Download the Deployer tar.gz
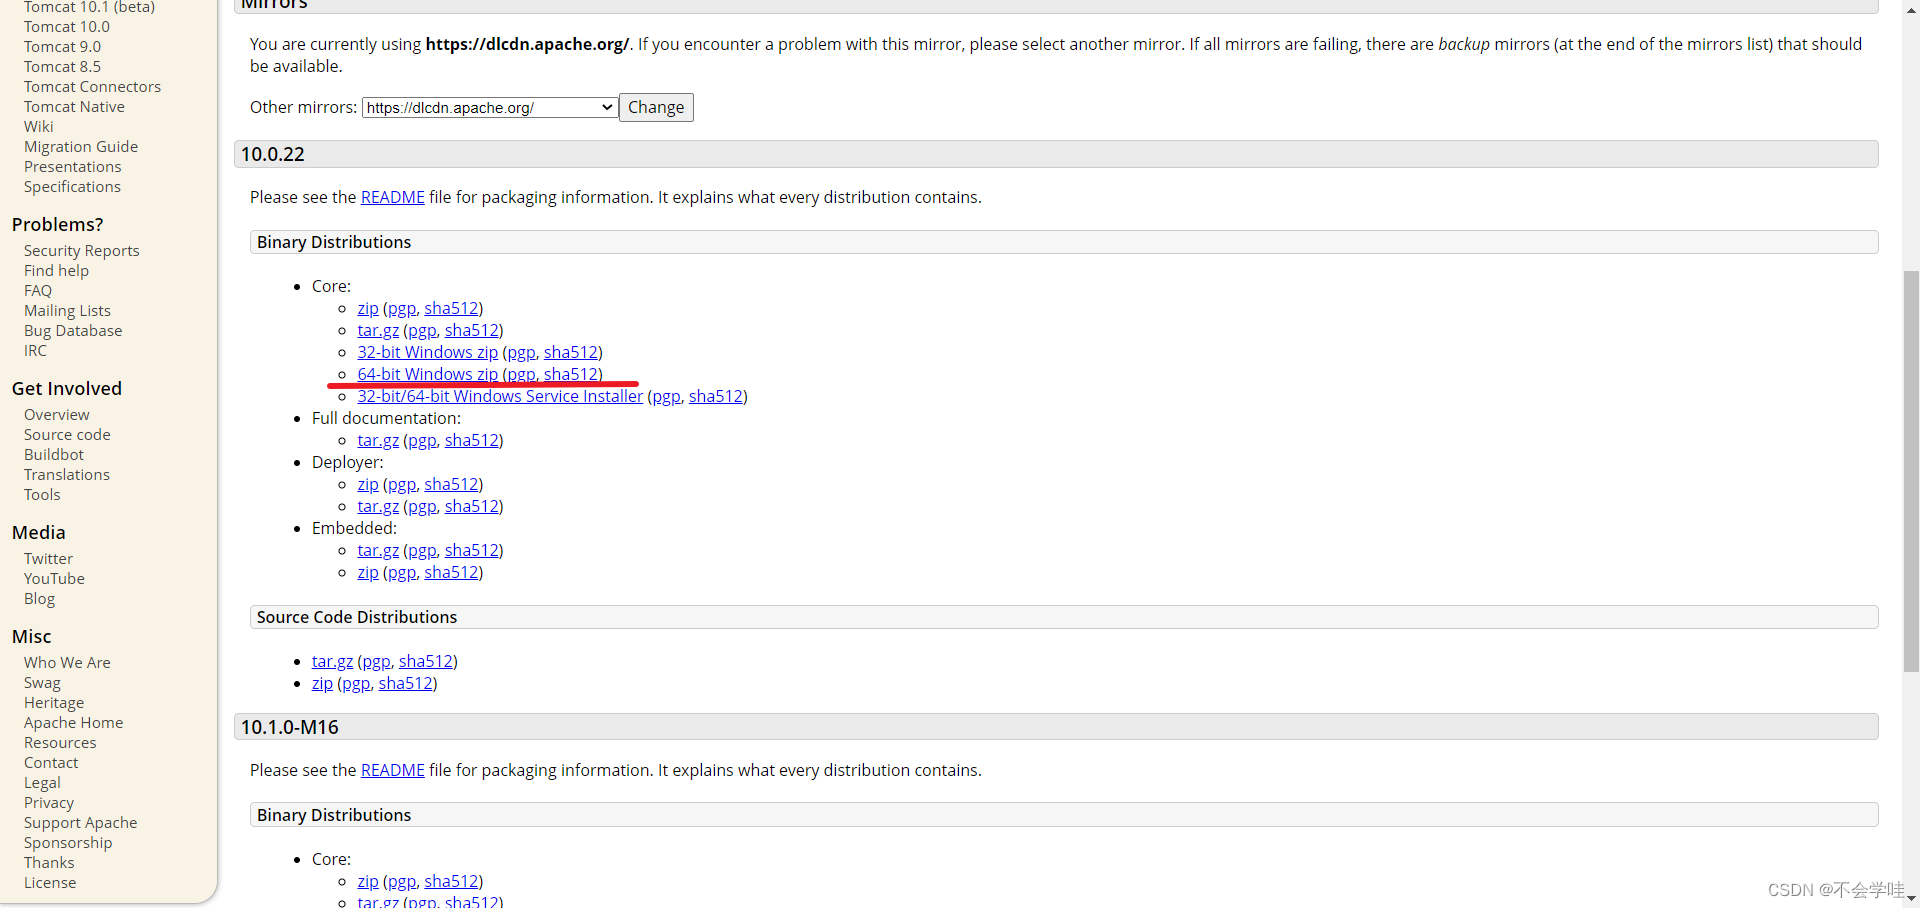 [378, 506]
